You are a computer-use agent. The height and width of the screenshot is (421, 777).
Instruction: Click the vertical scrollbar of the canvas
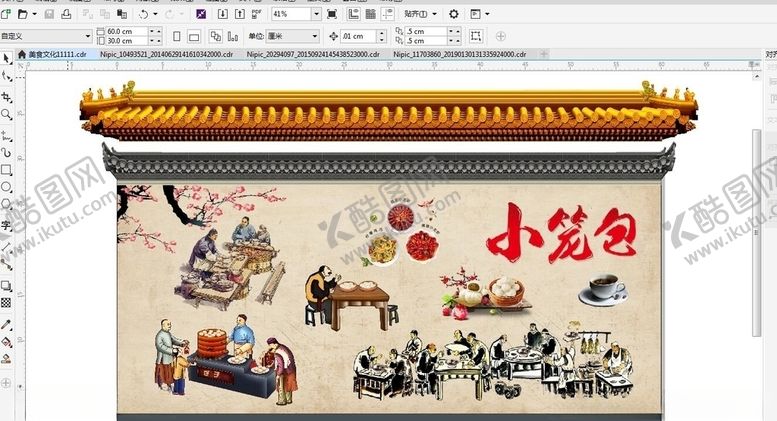pos(756,233)
